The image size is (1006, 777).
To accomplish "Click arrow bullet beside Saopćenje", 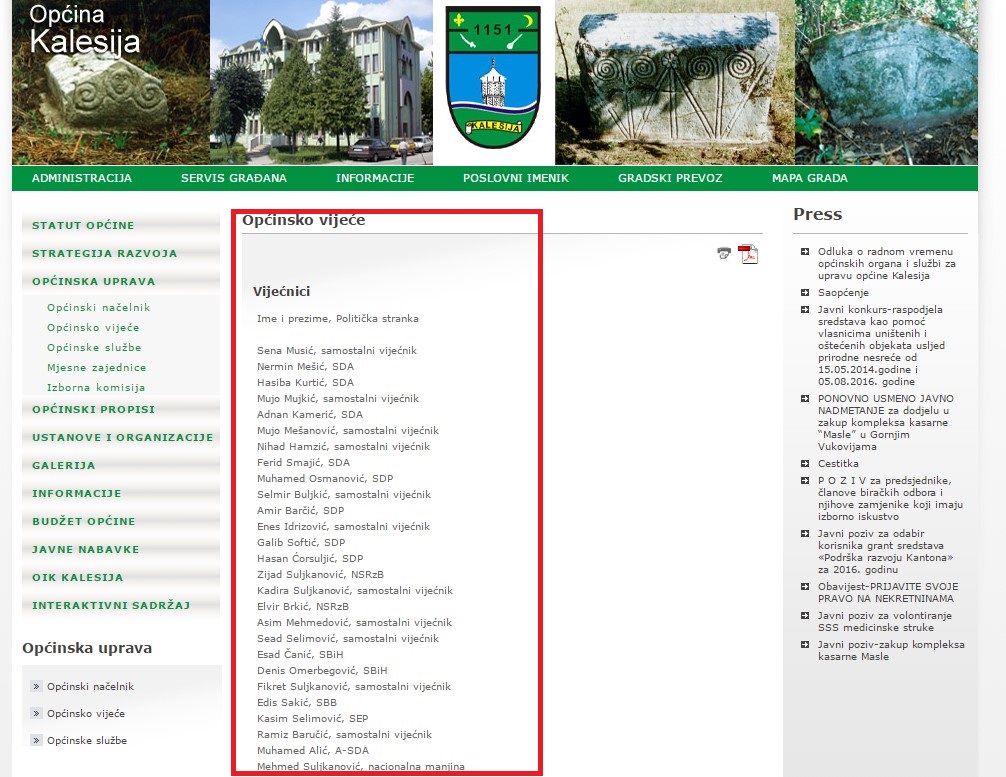I will pyautogui.click(x=805, y=293).
